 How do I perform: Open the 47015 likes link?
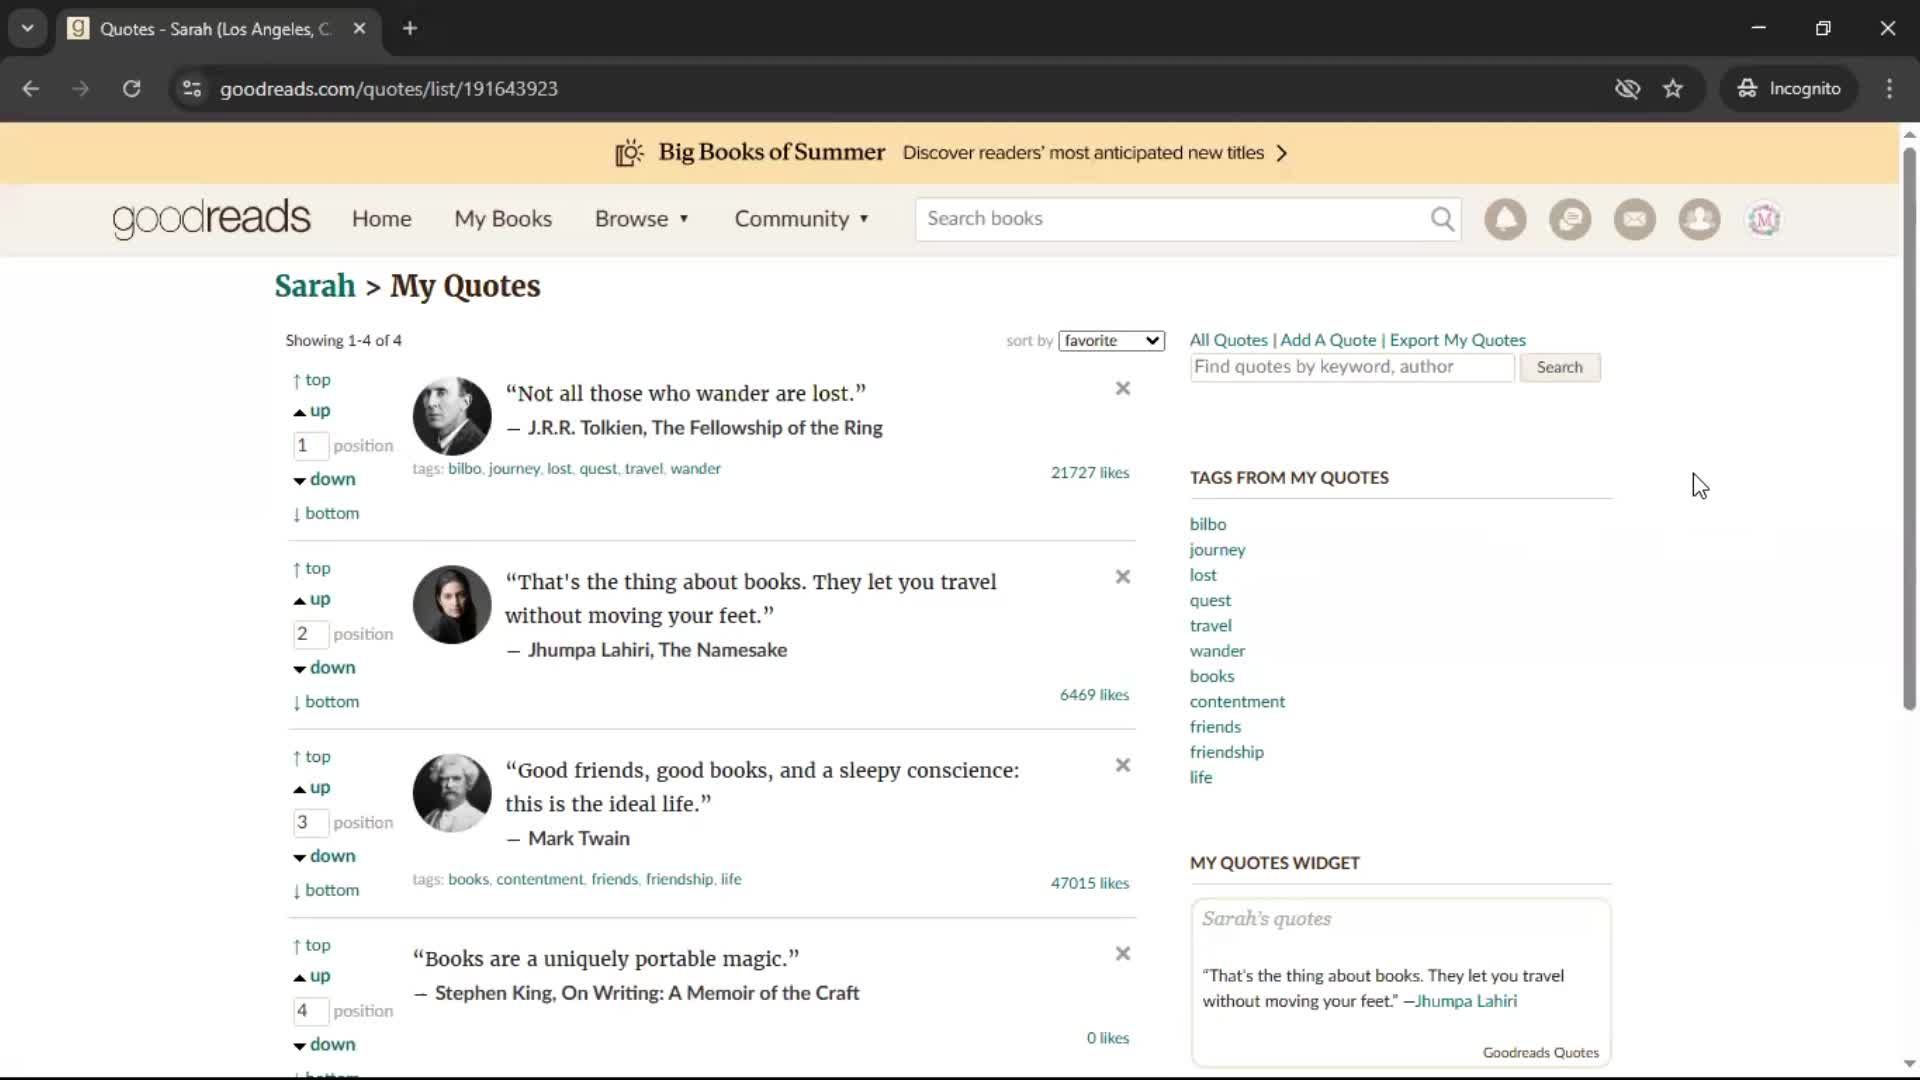pyautogui.click(x=1089, y=883)
